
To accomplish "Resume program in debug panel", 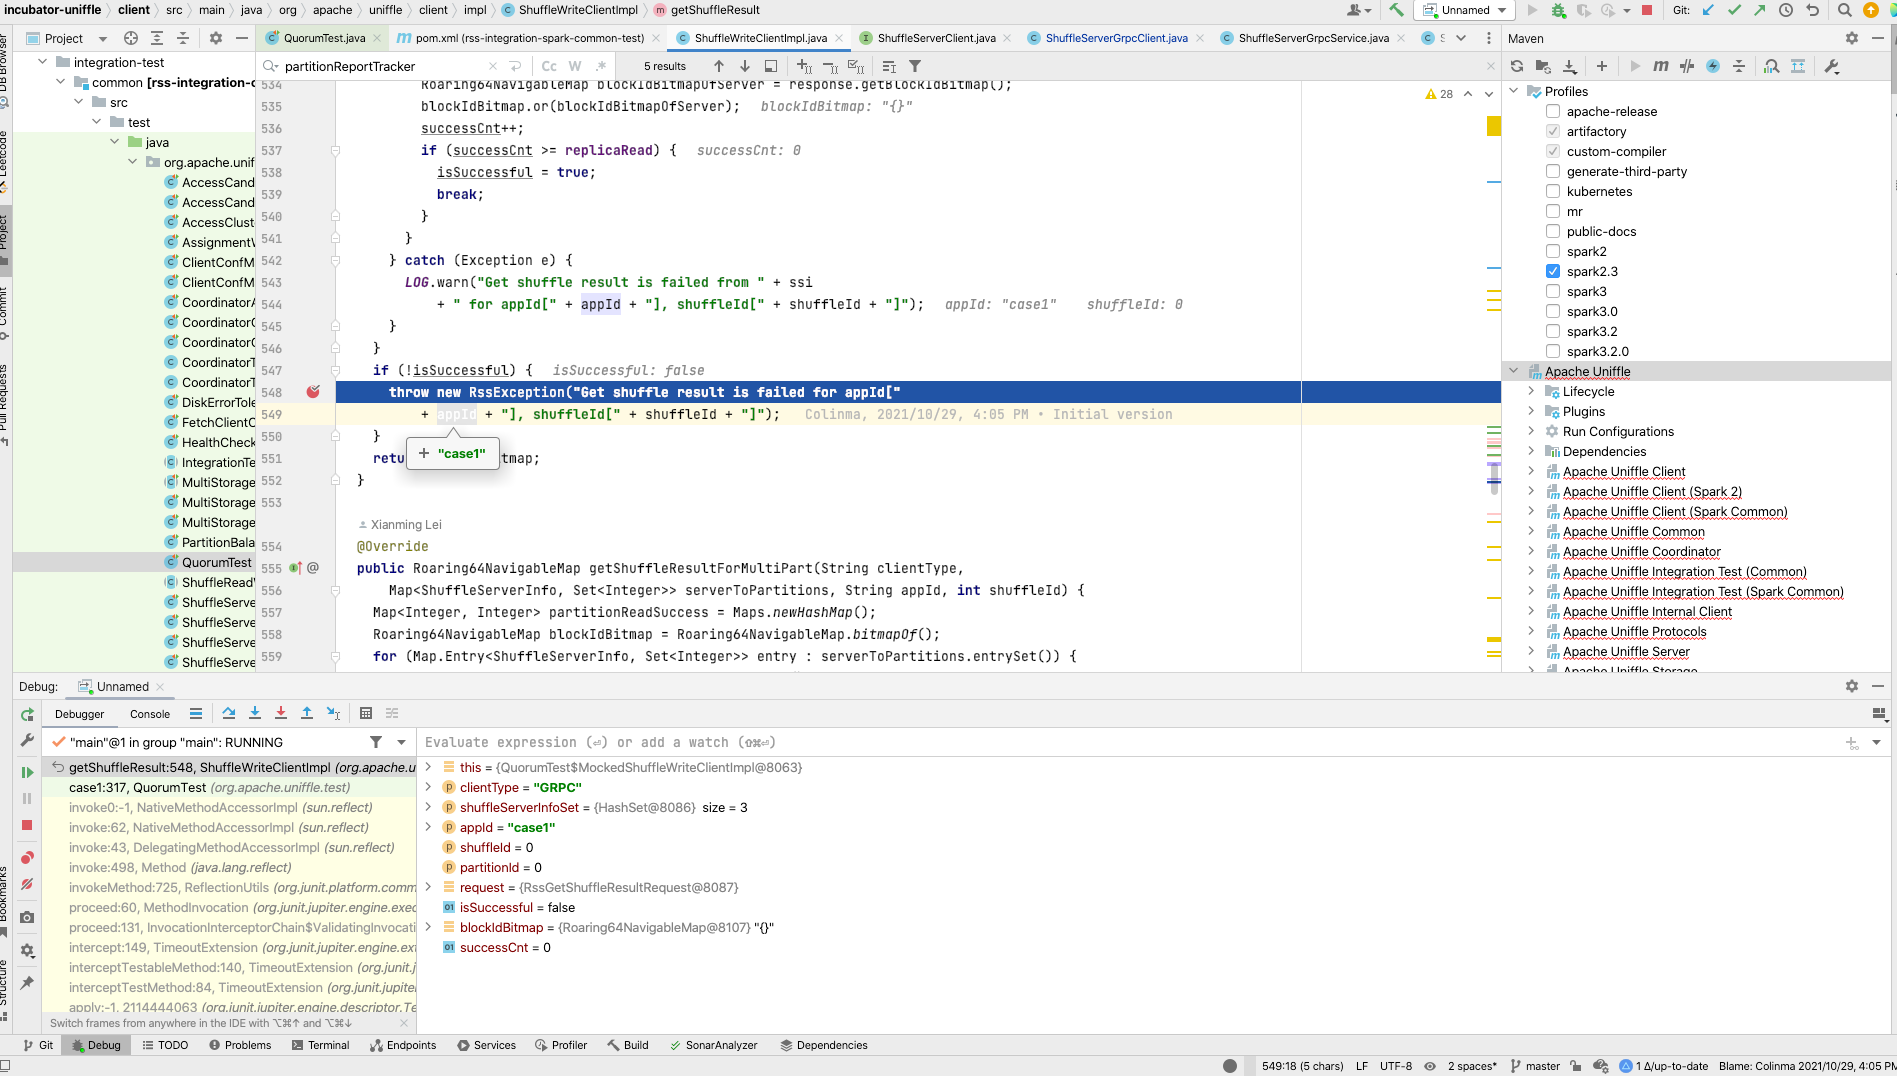I will [x=27, y=772].
